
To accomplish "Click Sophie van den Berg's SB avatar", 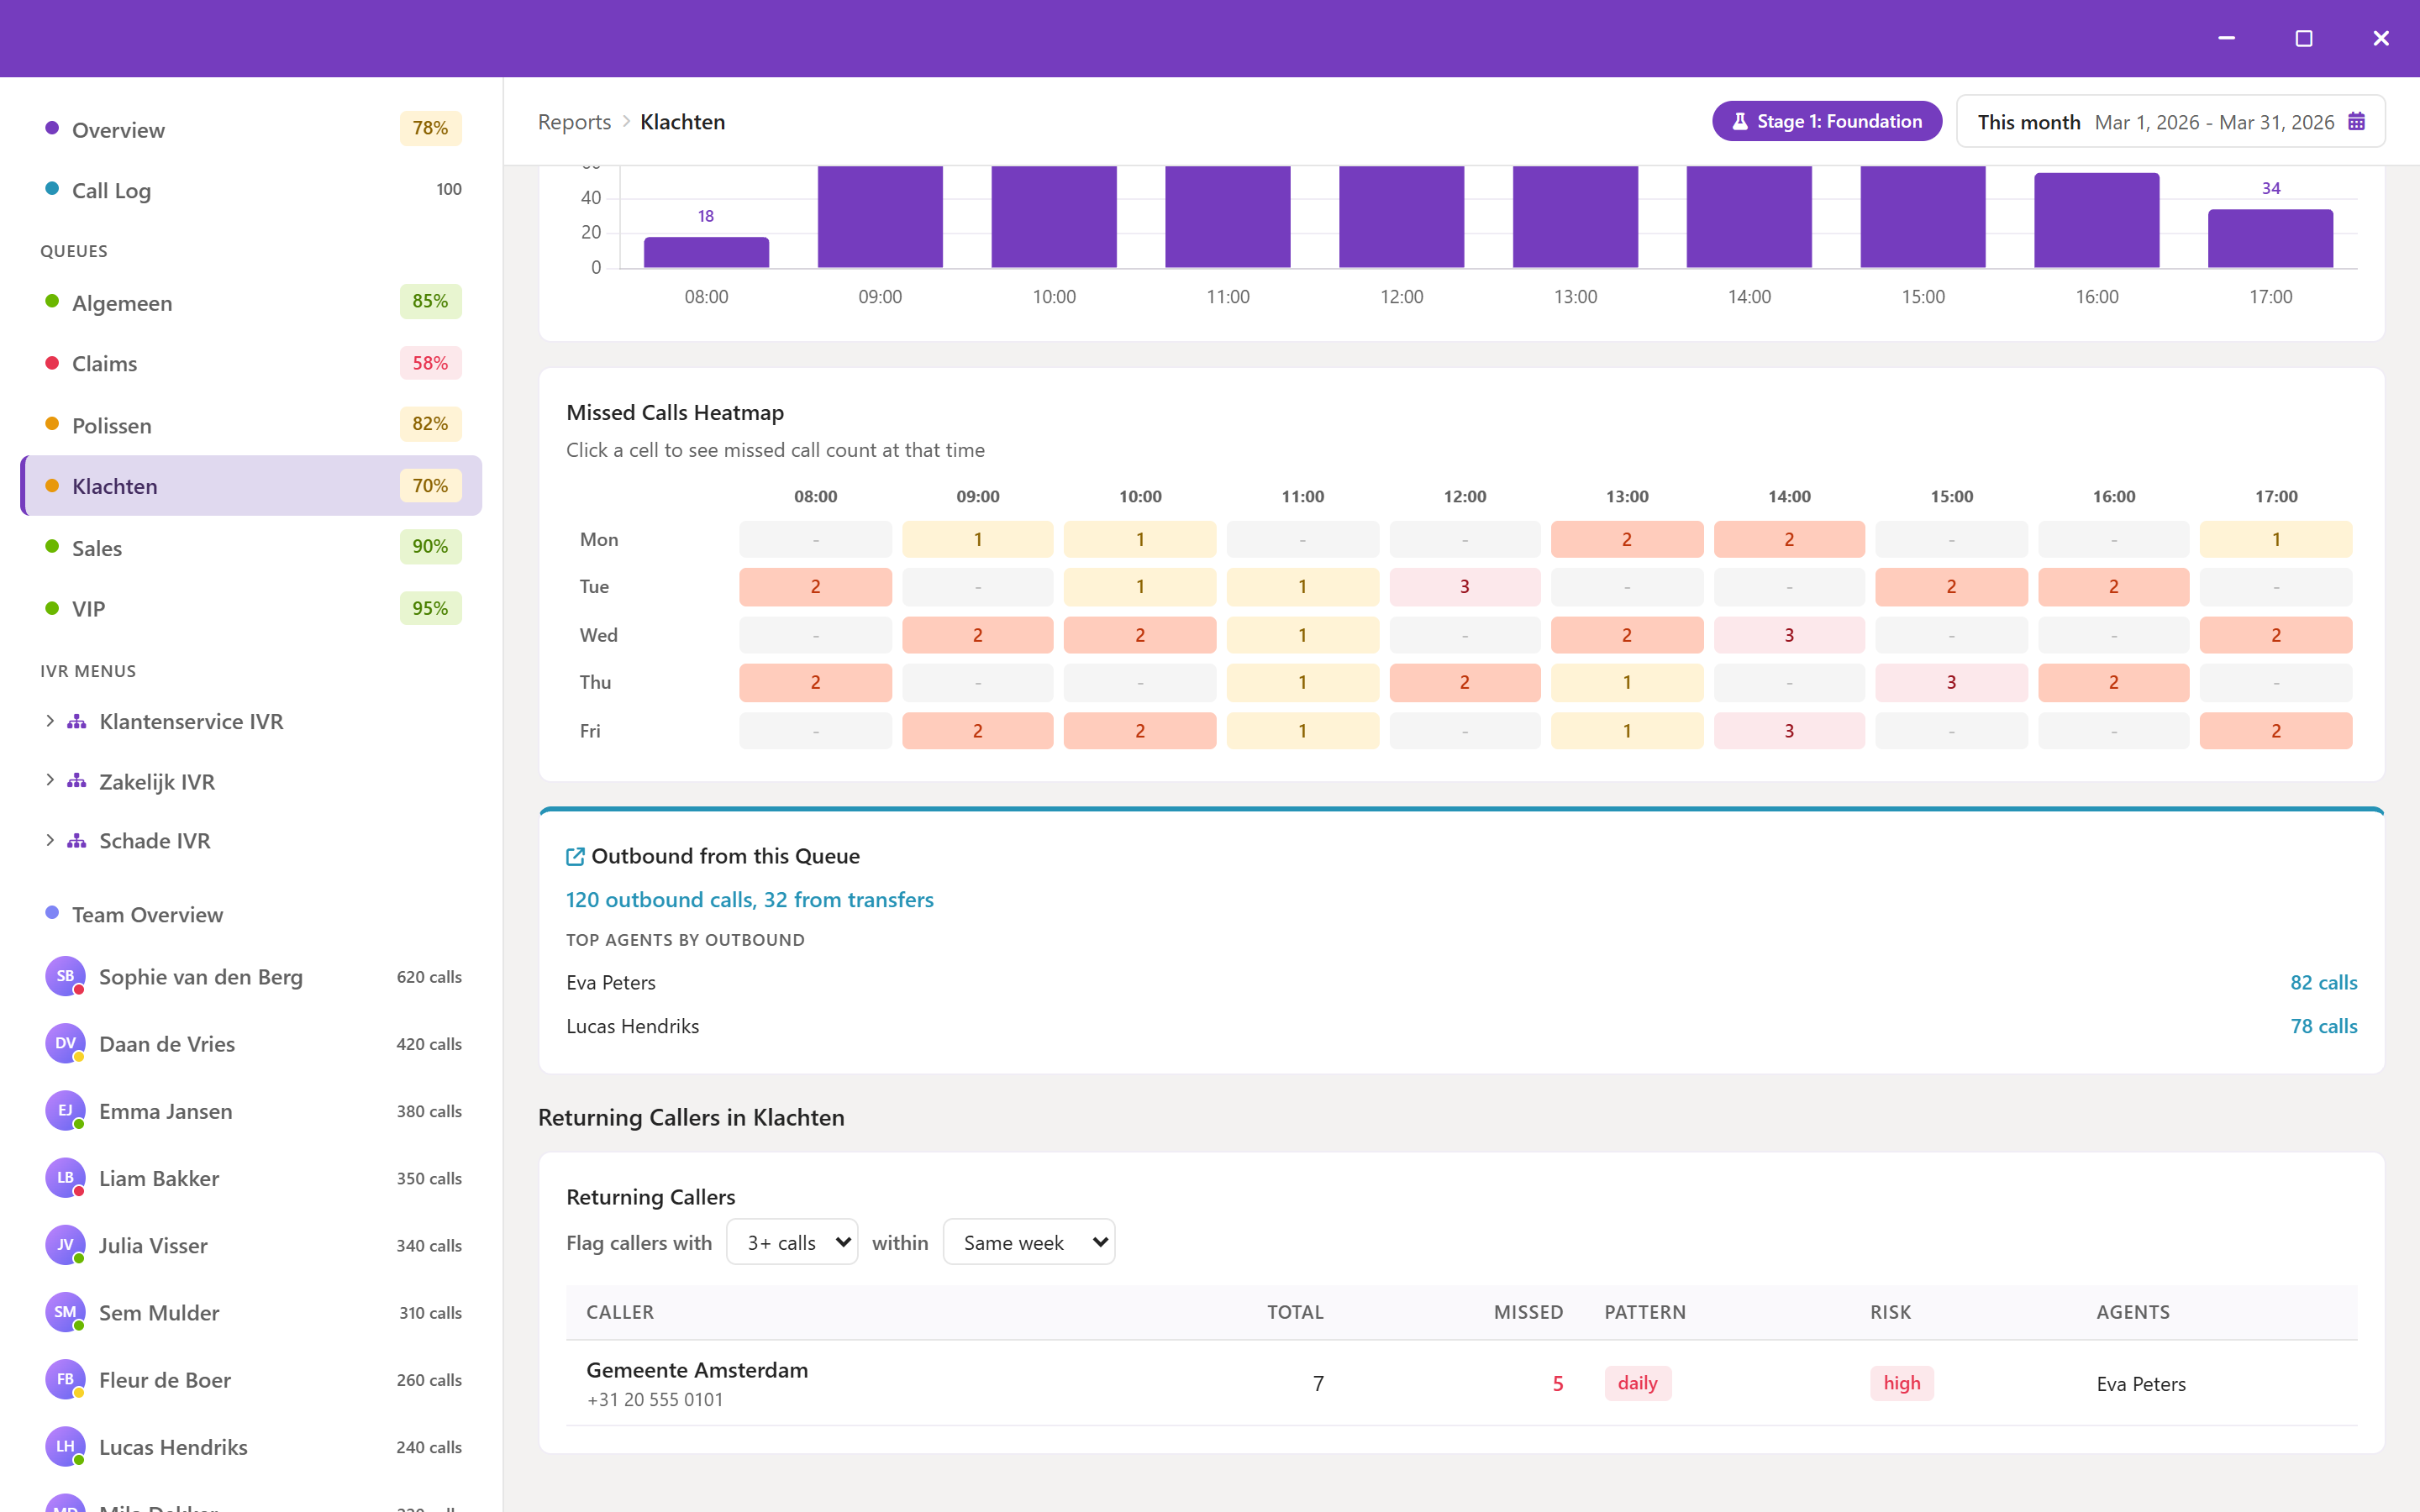I will [x=65, y=976].
